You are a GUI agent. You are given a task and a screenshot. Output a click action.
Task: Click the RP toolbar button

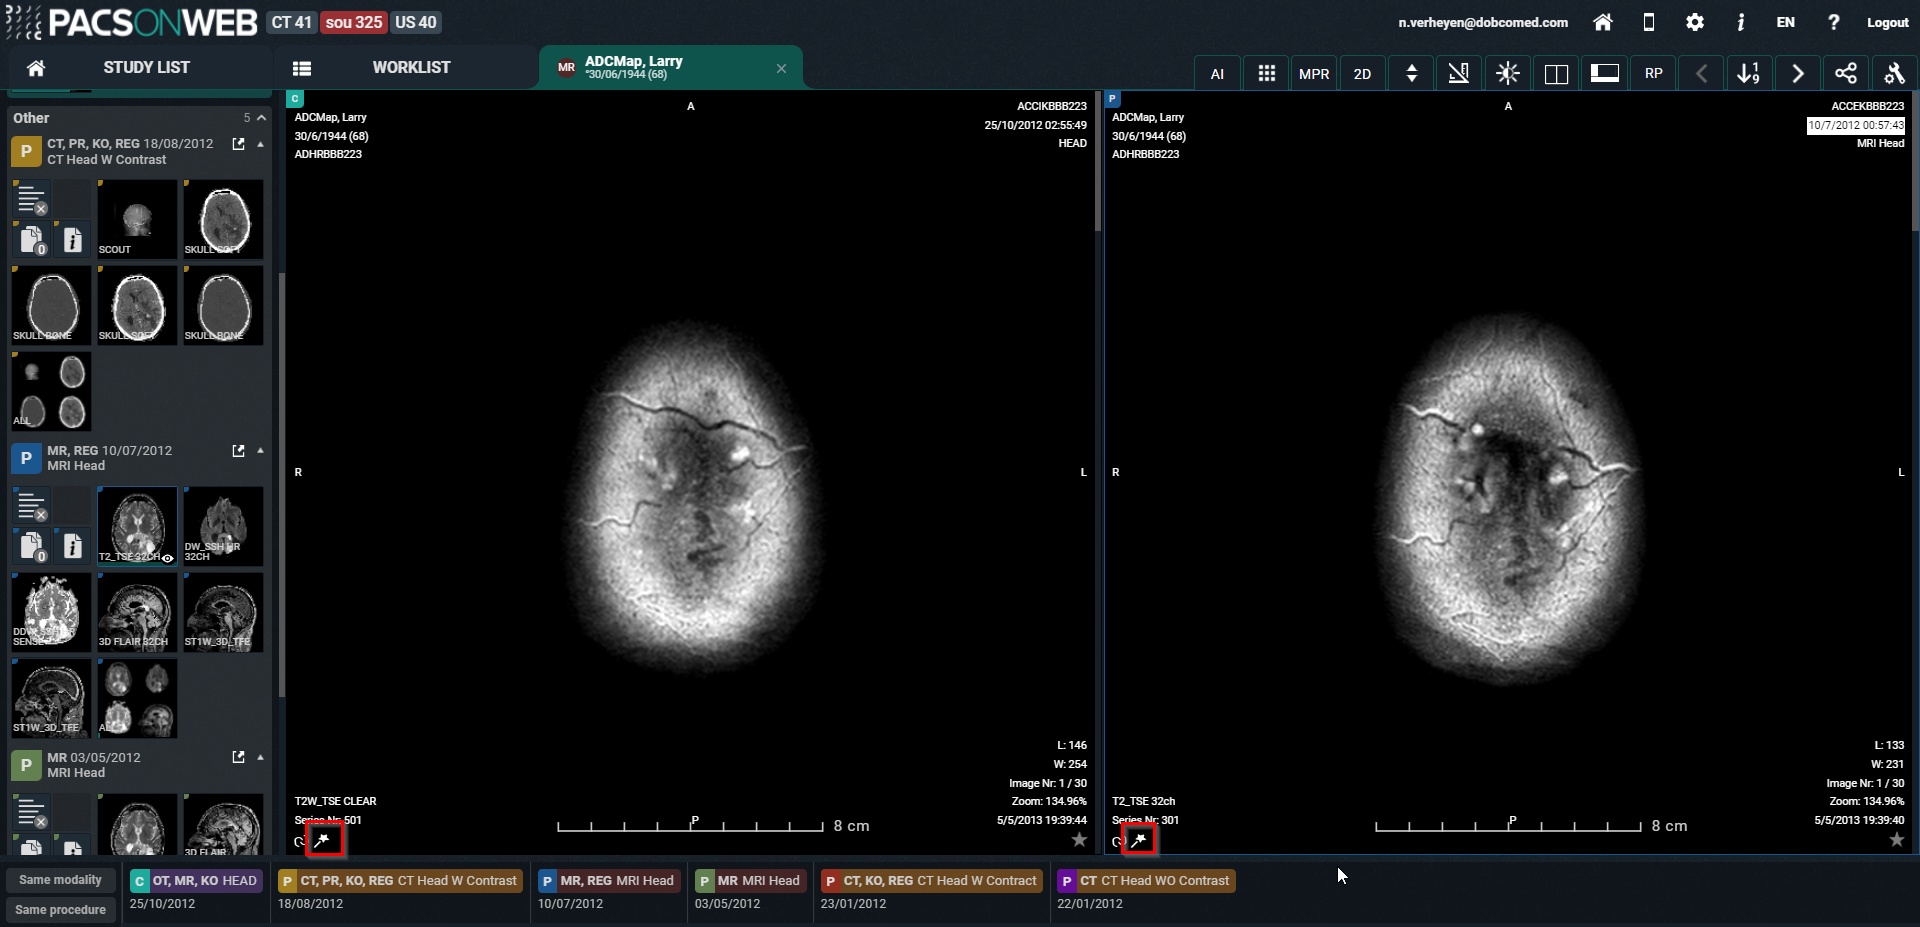click(1653, 74)
